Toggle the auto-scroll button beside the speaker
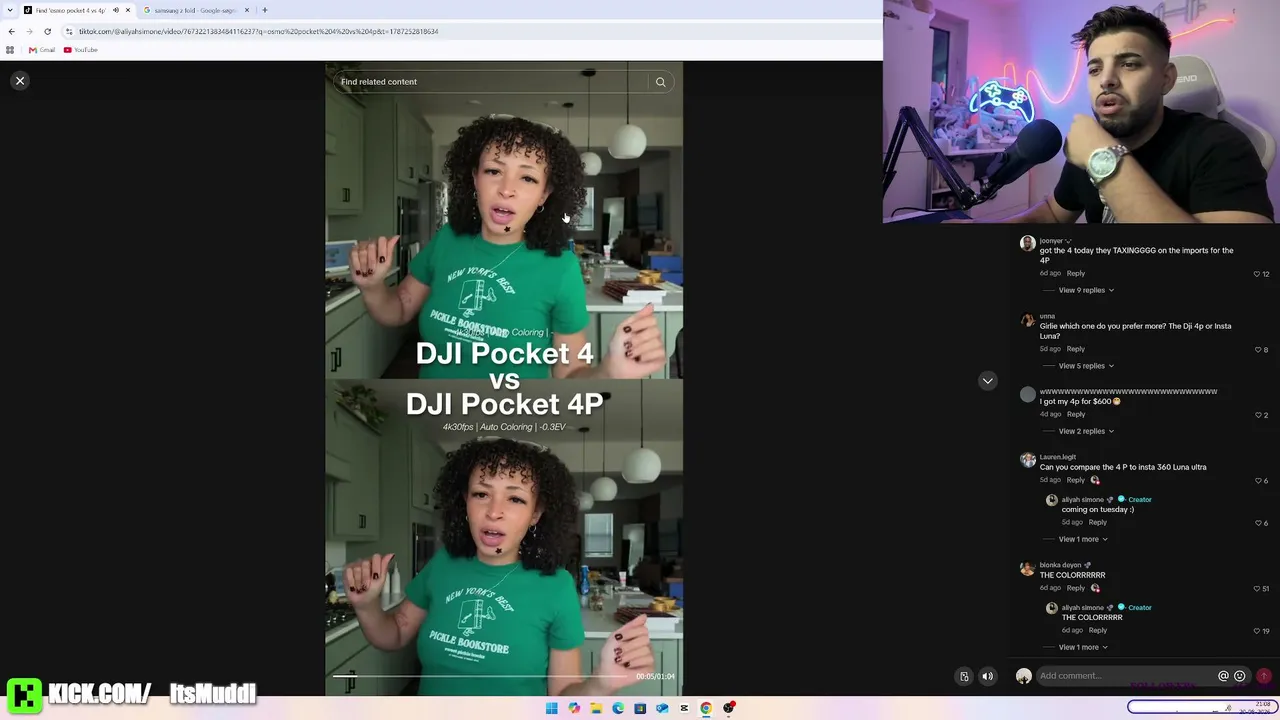 (x=964, y=676)
